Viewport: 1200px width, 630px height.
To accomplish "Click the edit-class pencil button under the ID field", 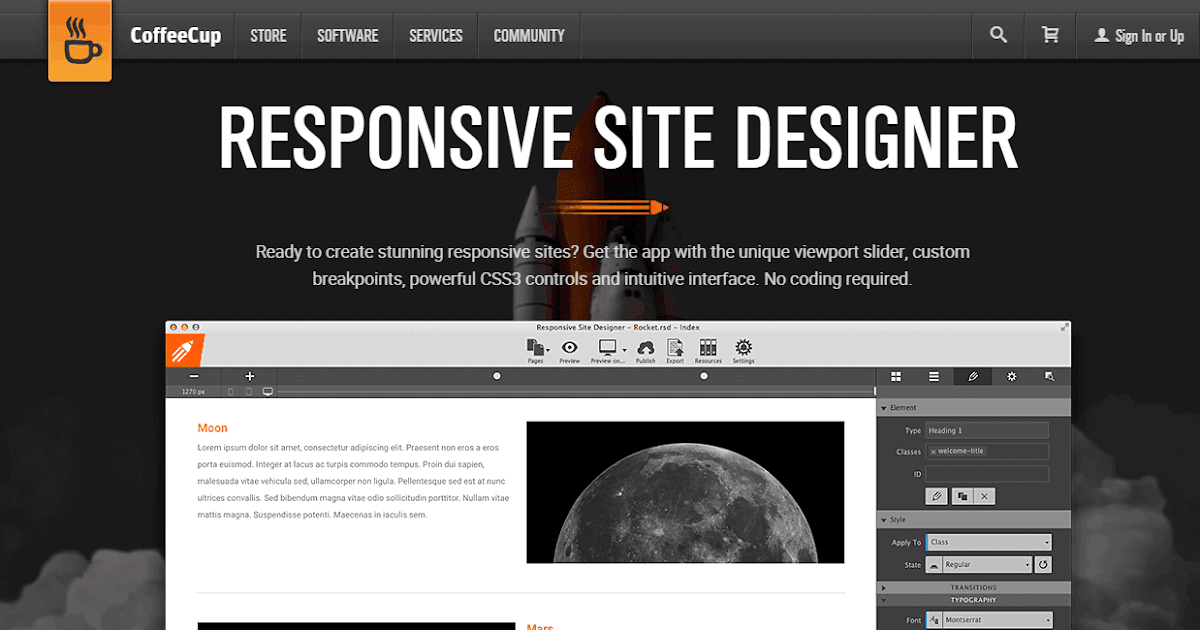I will 937,495.
